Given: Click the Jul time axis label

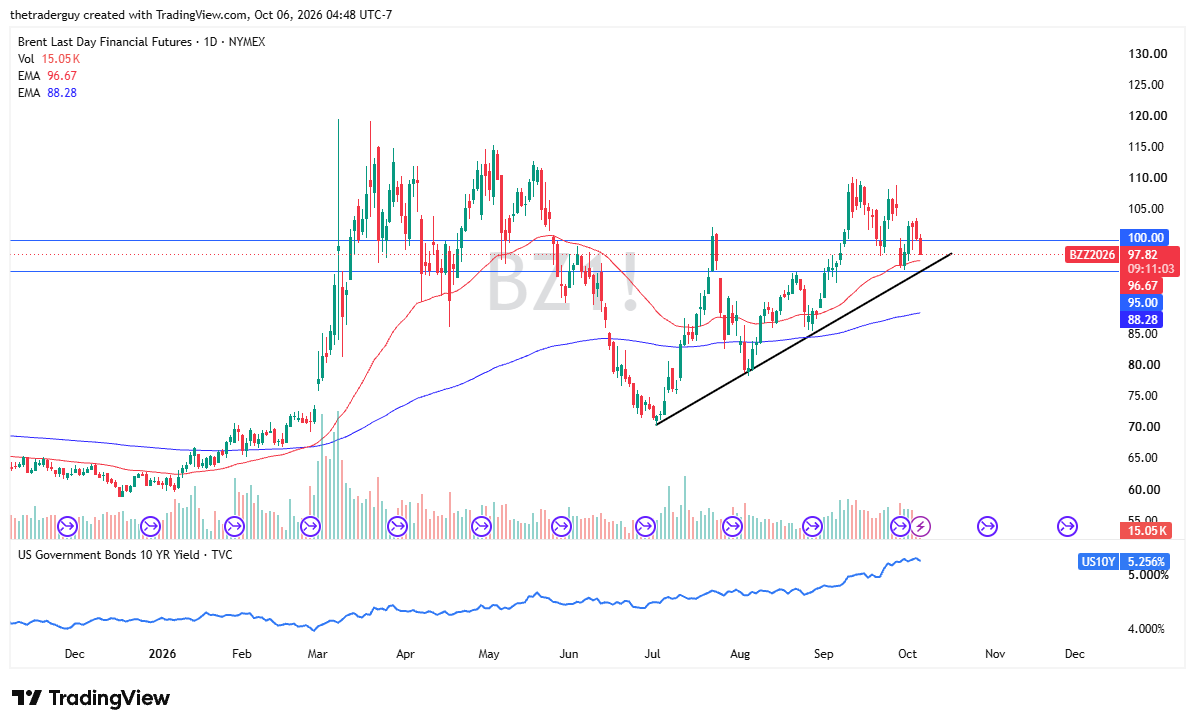Looking at the screenshot, I should coord(652,653).
